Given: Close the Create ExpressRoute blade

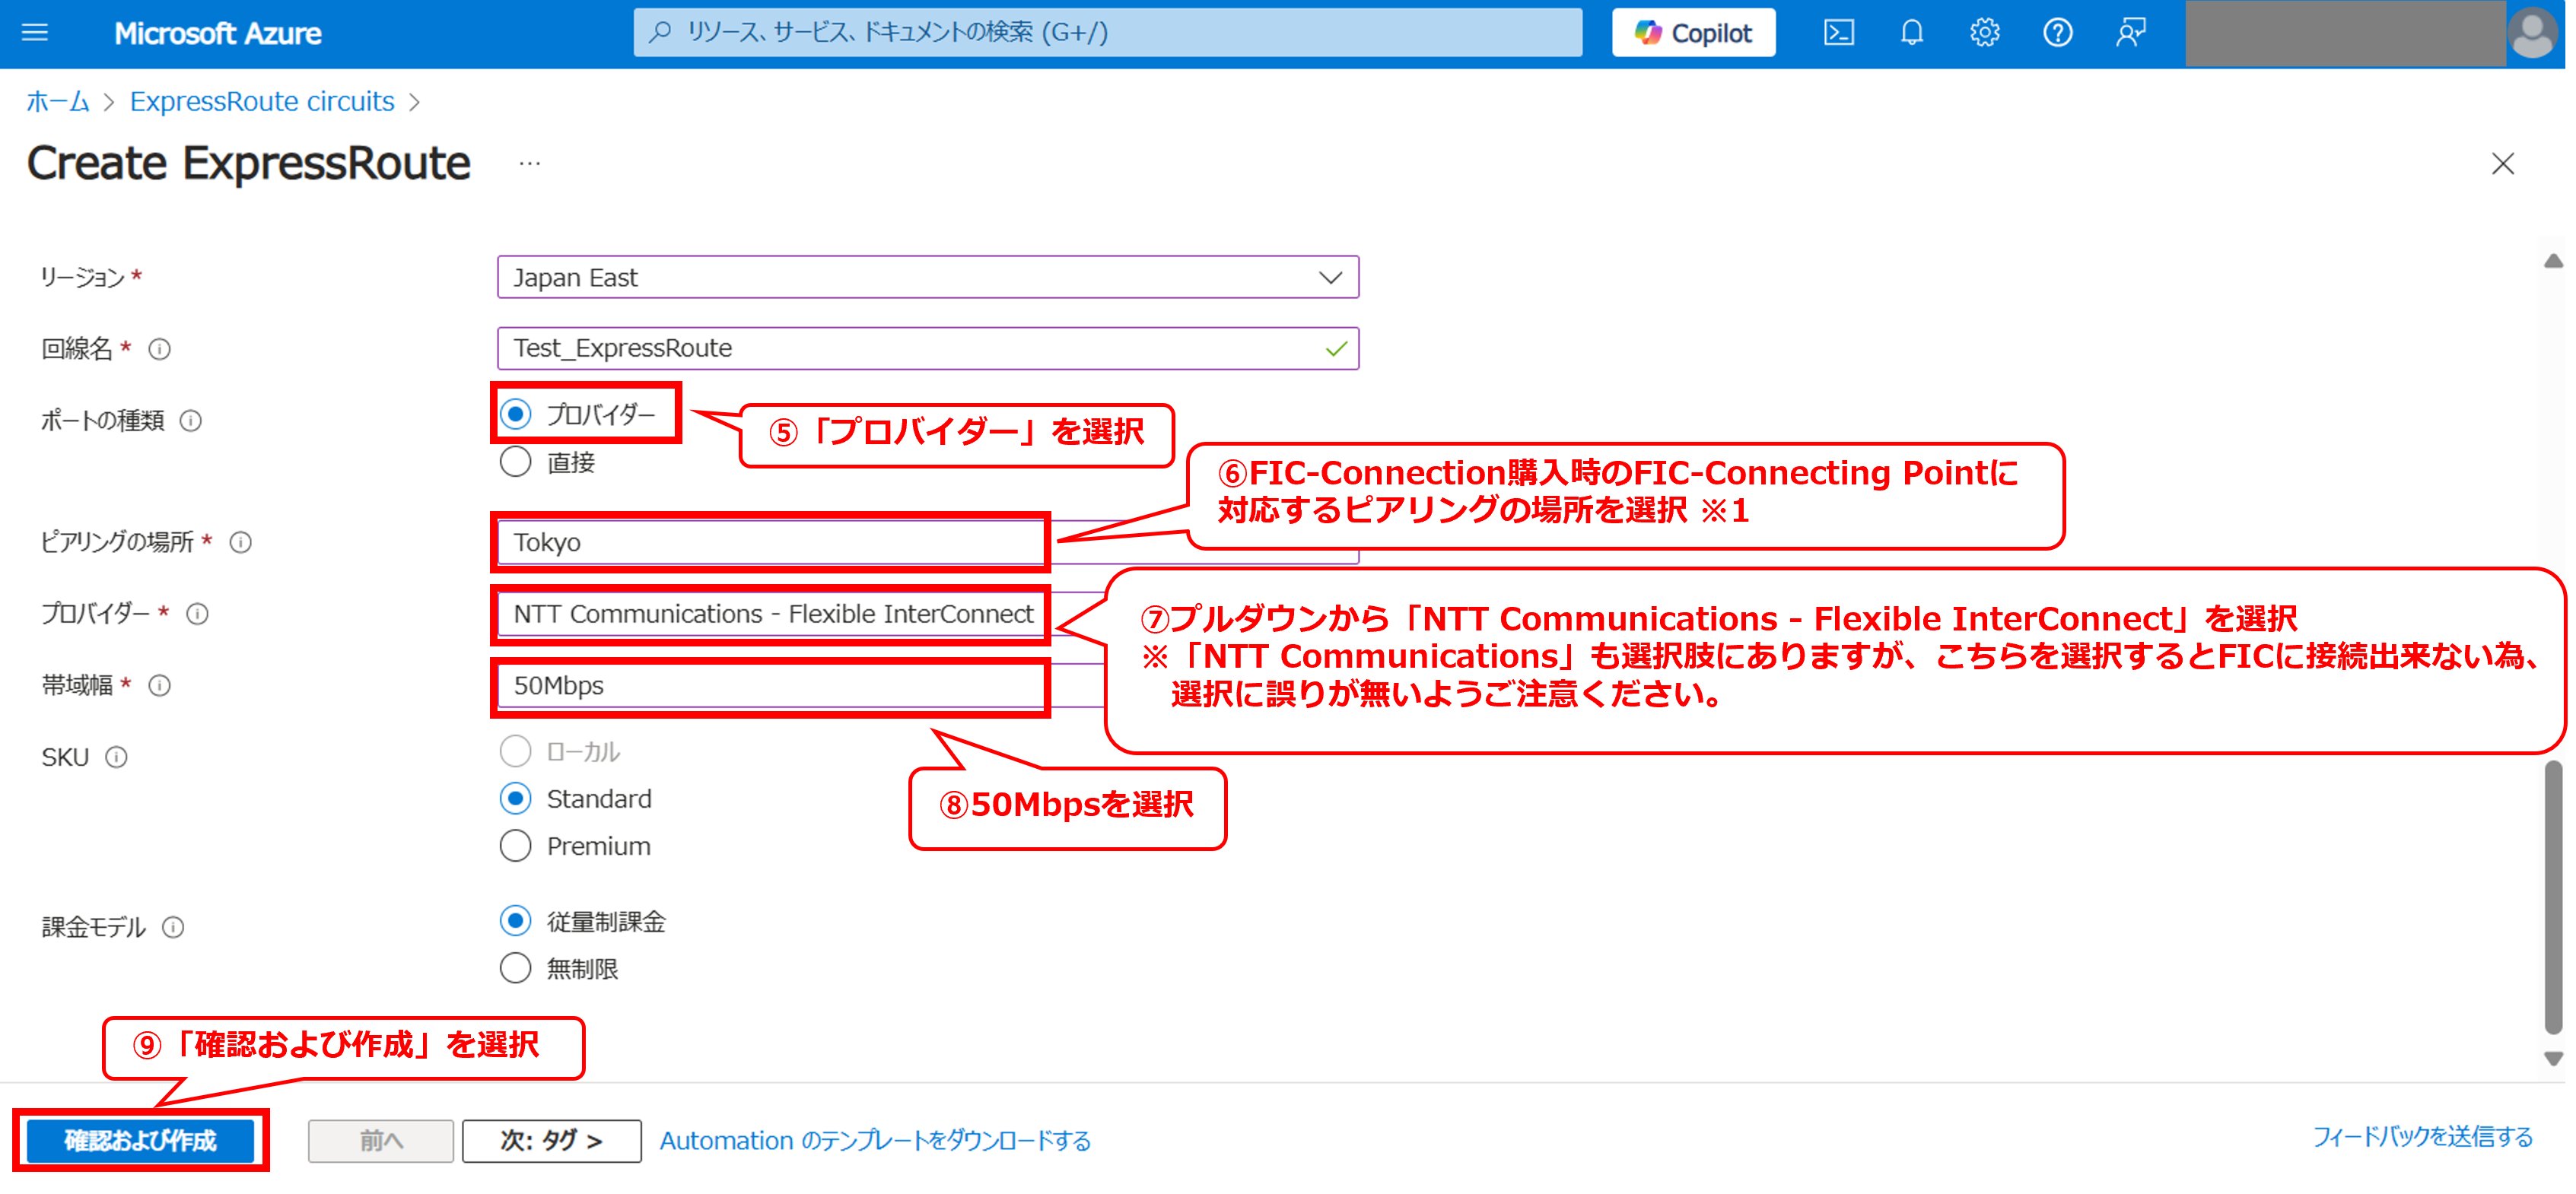Looking at the screenshot, I should point(2502,164).
